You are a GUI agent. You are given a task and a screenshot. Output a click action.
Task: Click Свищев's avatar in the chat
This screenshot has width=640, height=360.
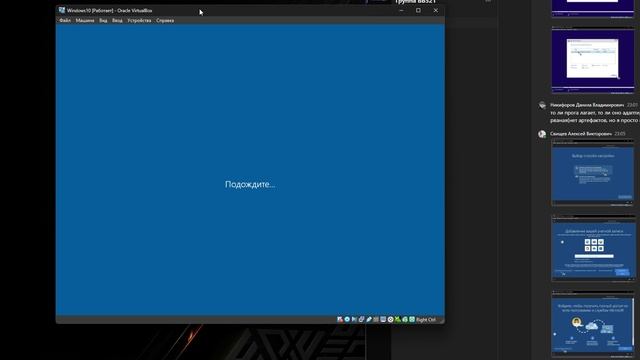[542, 134]
